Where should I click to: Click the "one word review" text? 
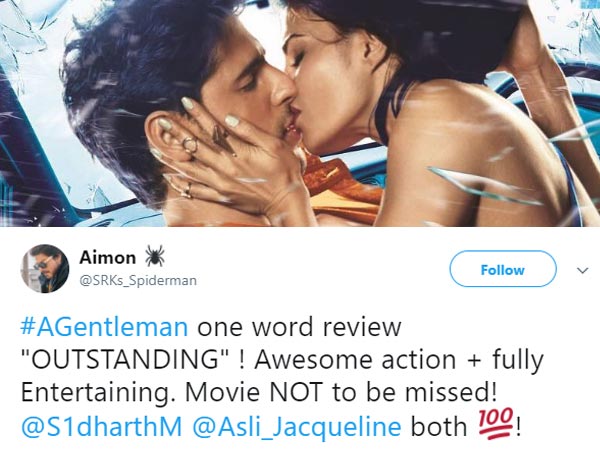(299, 328)
